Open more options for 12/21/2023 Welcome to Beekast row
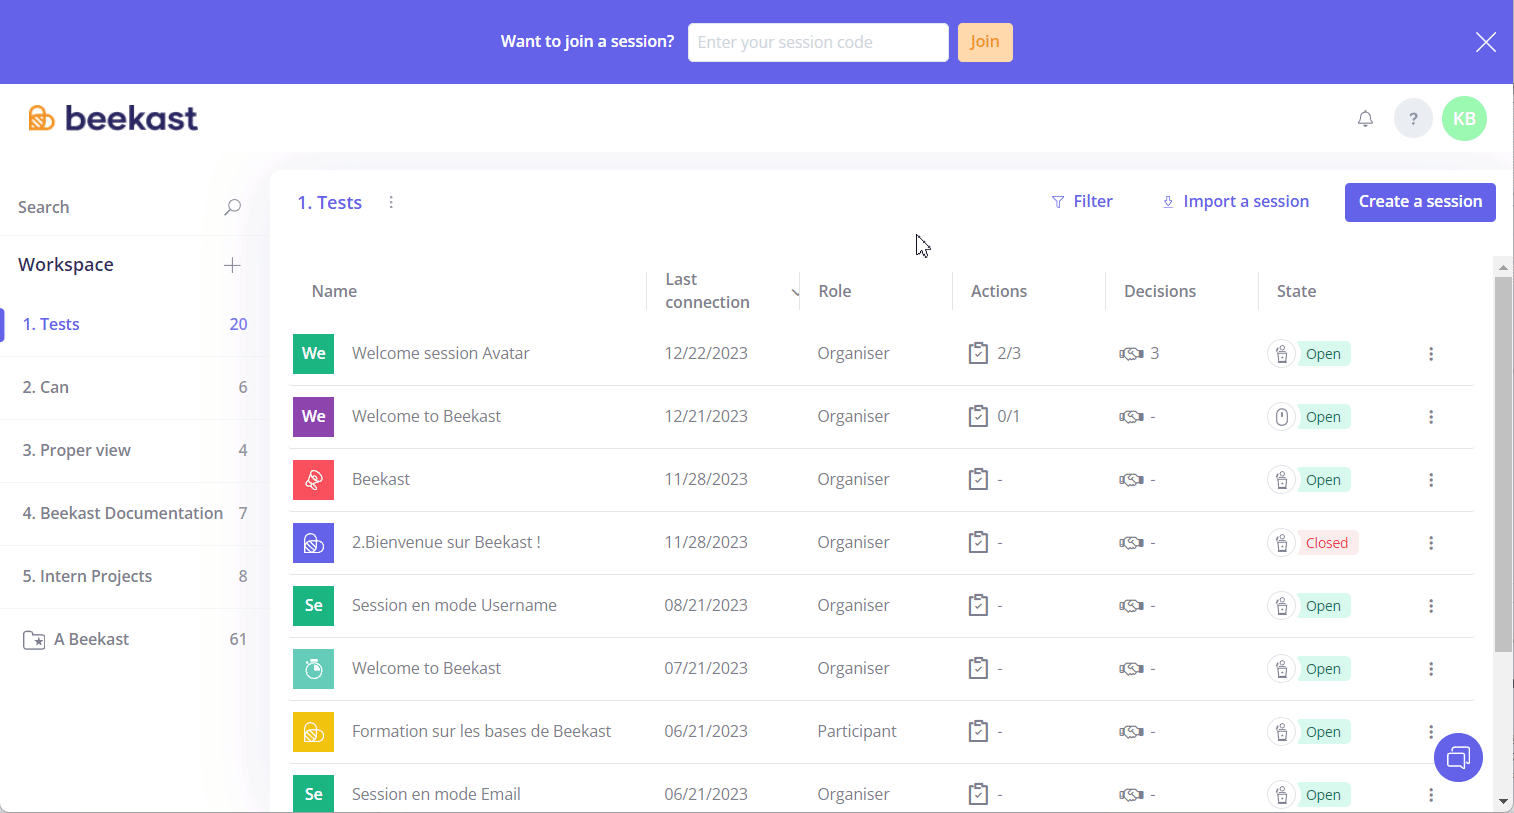The width and height of the screenshot is (1514, 813). [x=1431, y=417]
